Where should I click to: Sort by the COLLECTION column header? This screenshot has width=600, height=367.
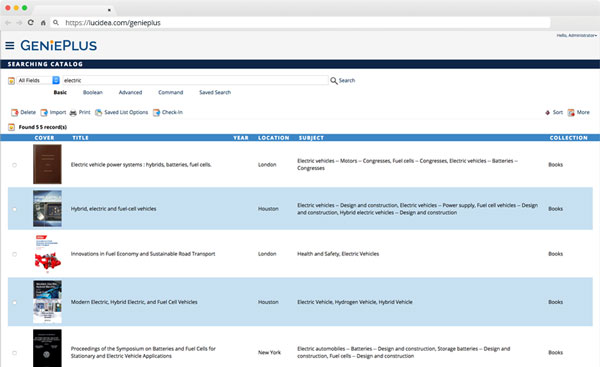569,138
